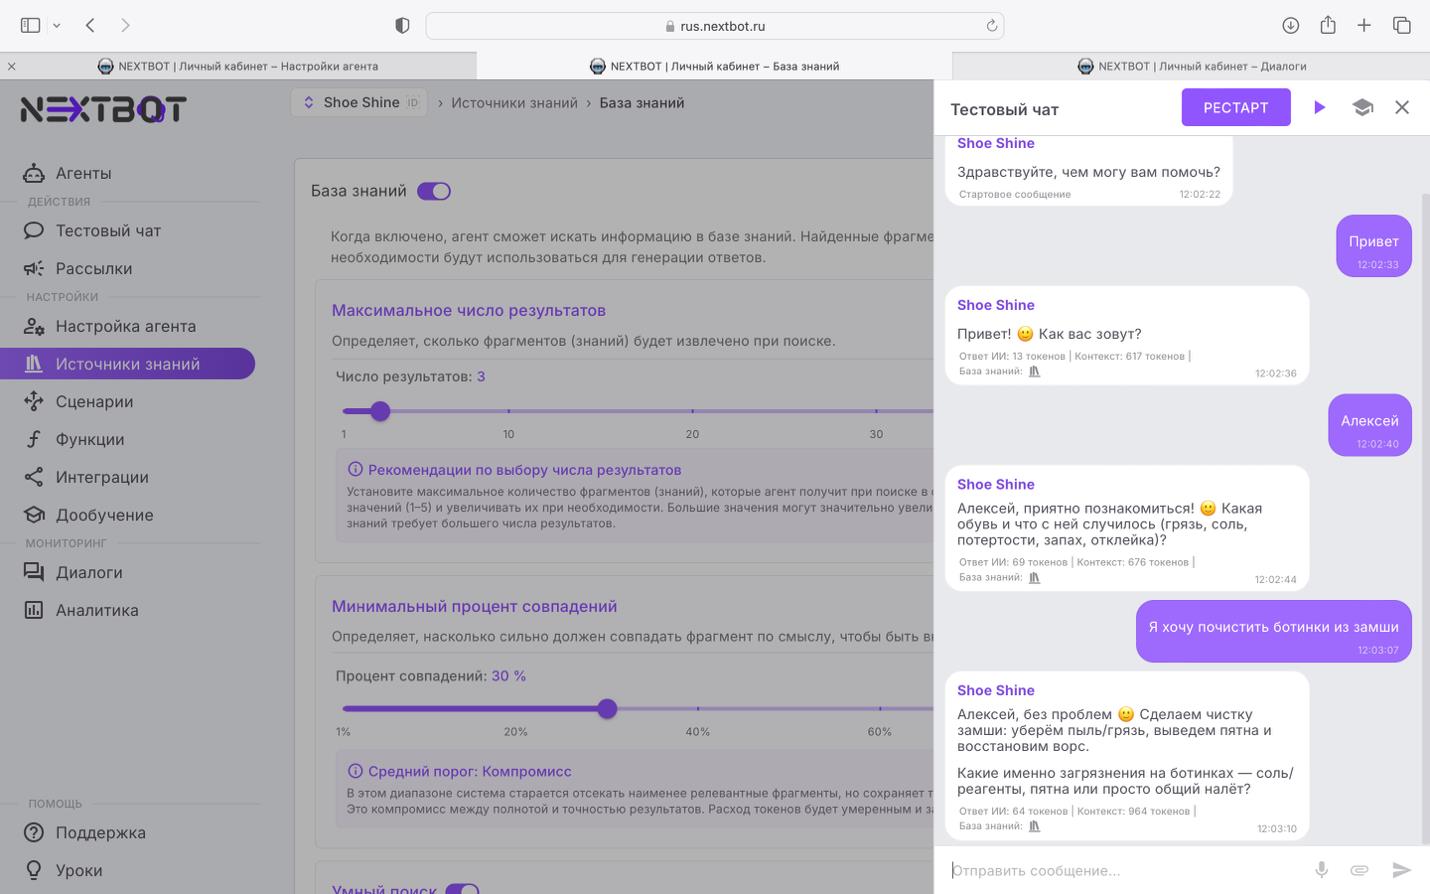Toggle the База знаний switch off
1430x894 pixels.
[x=434, y=191]
